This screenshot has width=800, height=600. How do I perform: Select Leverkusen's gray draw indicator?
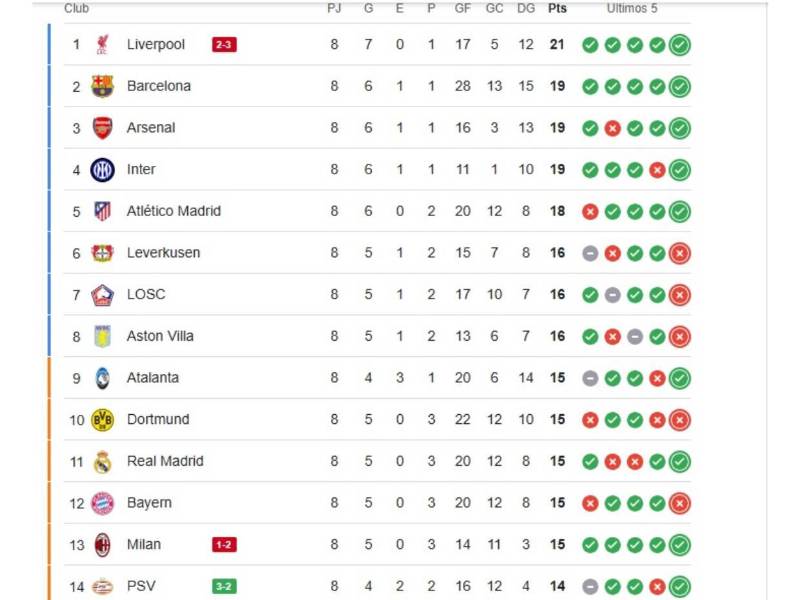(x=590, y=253)
